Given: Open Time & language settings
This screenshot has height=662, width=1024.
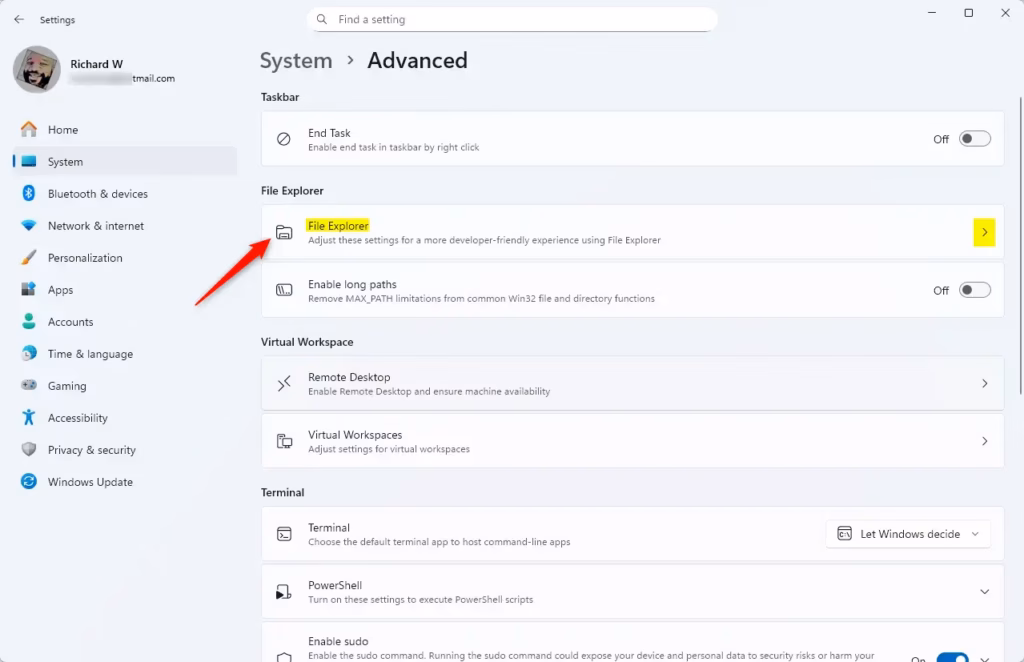Looking at the screenshot, I should (x=124, y=353).
